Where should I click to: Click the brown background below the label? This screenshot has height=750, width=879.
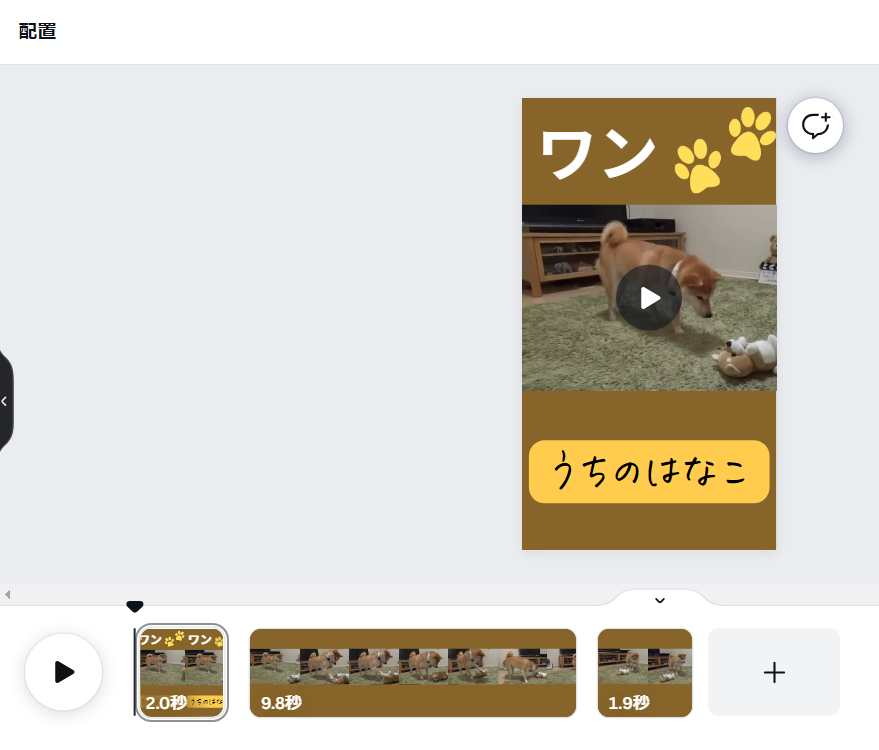point(649,527)
